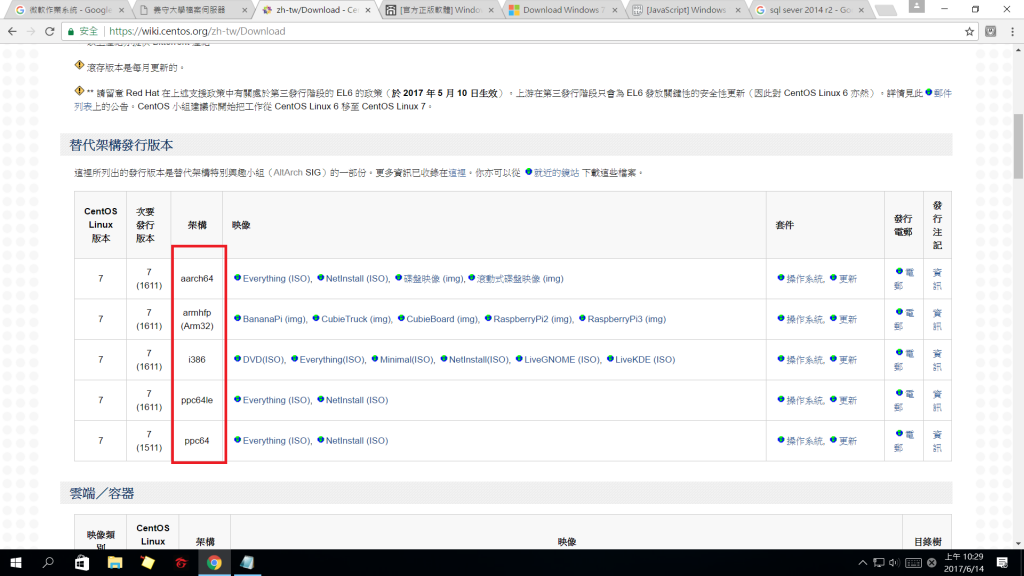Image resolution: width=1024 pixels, height=576 pixels.
Task: Select the 雲端／容器 heading
Action: [x=102, y=493]
